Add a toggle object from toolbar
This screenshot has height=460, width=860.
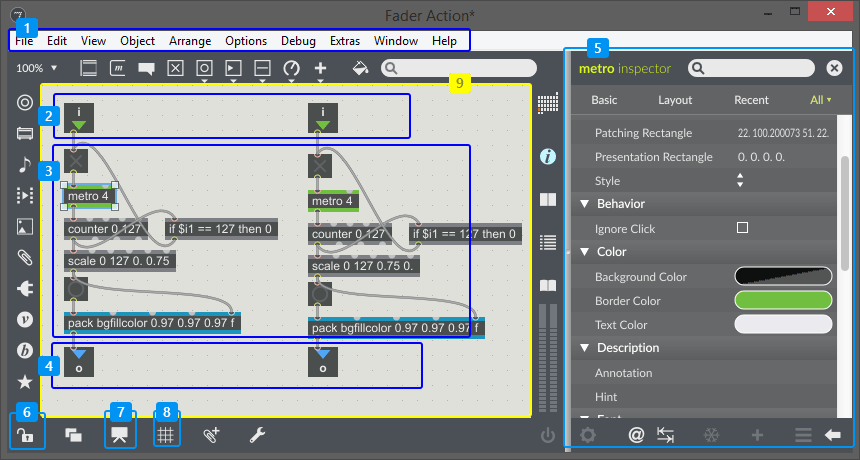point(175,68)
